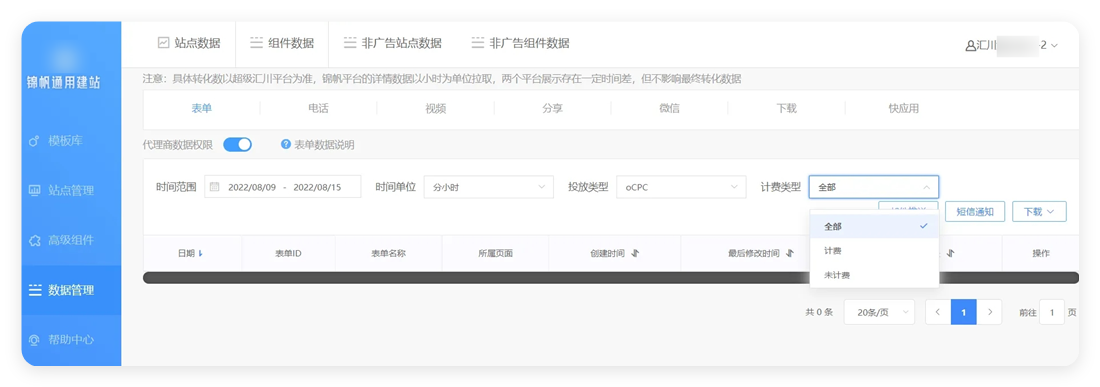Focus the 前往 page number field
The height and width of the screenshot is (387, 1100).
tap(1052, 312)
